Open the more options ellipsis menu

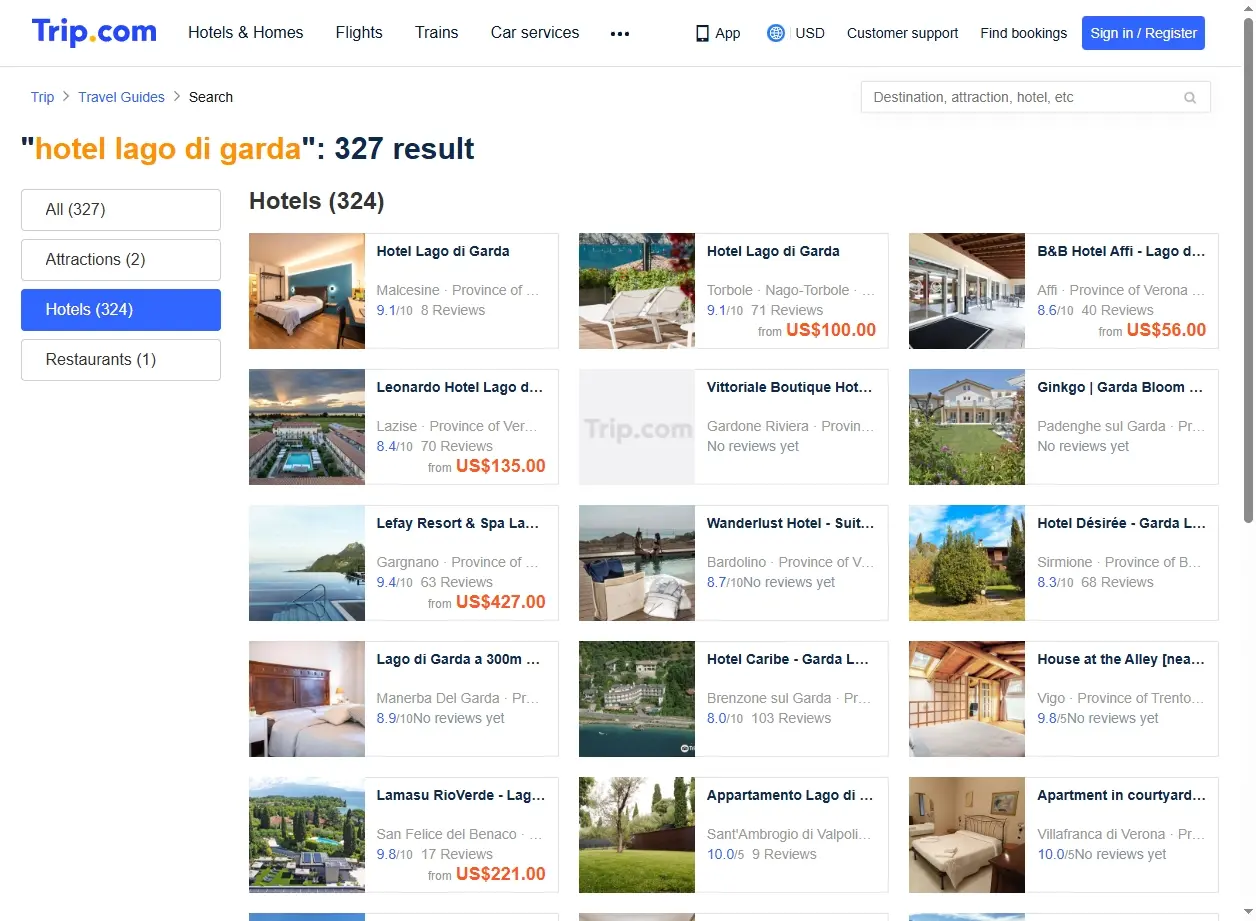620,33
